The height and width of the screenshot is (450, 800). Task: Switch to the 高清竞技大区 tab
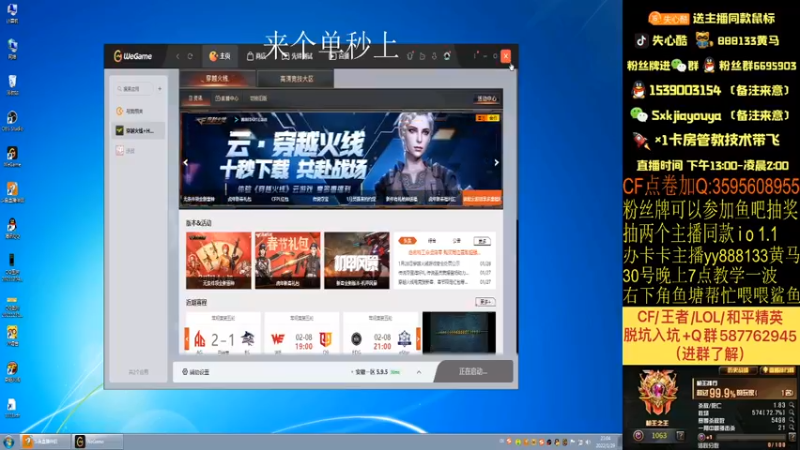[x=296, y=79]
